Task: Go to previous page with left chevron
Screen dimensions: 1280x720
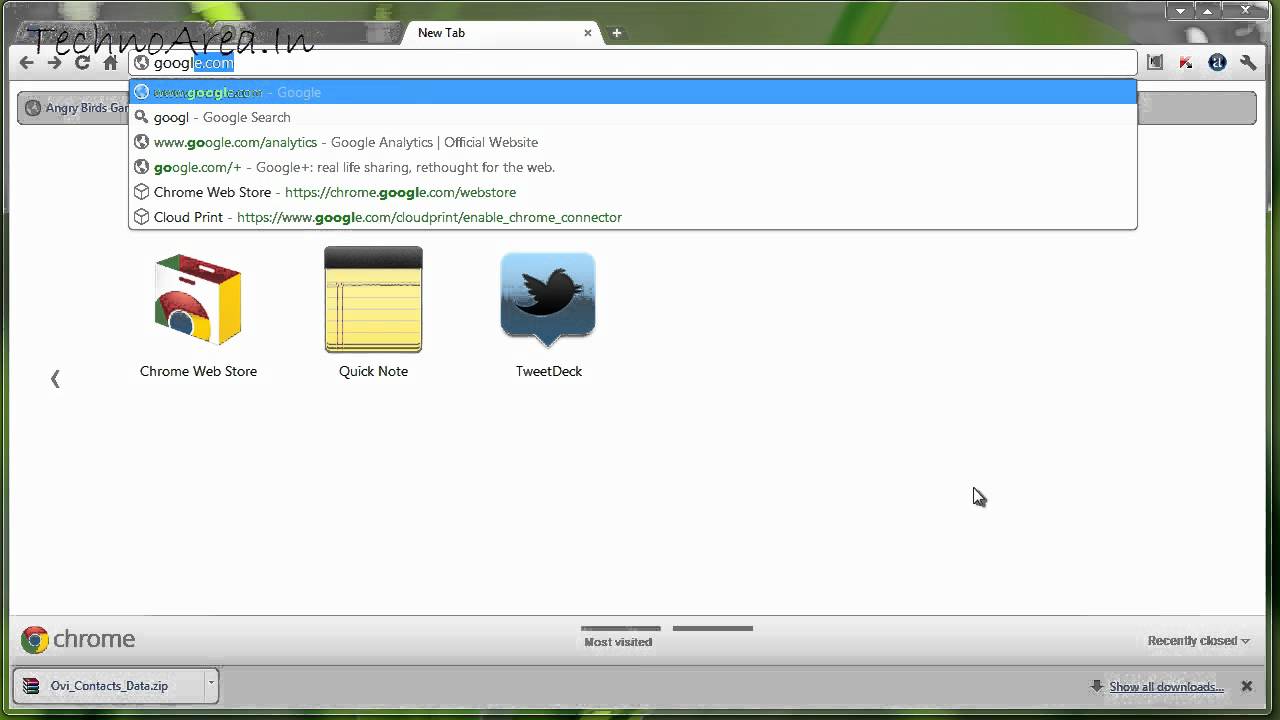Action: click(55, 379)
